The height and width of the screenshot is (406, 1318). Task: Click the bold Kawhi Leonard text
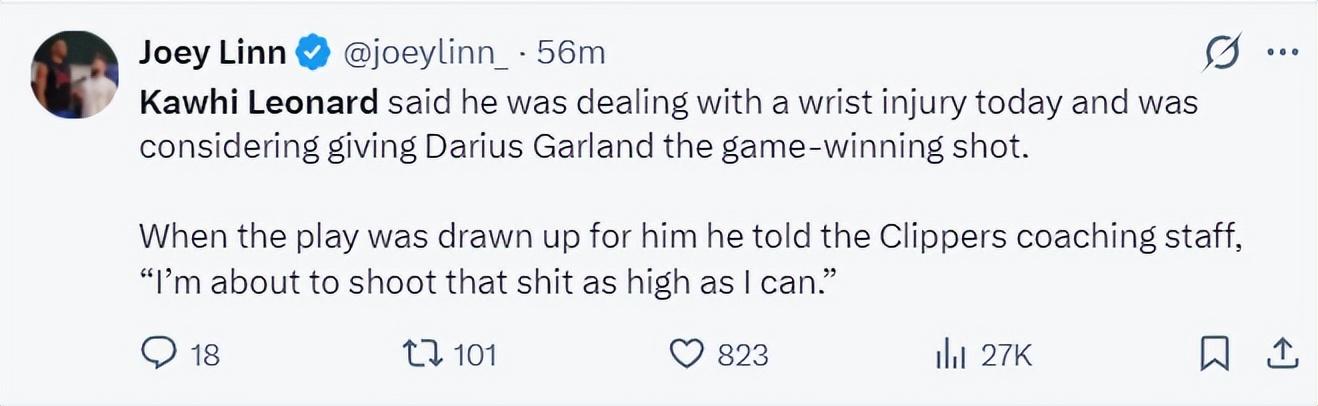coord(259,103)
